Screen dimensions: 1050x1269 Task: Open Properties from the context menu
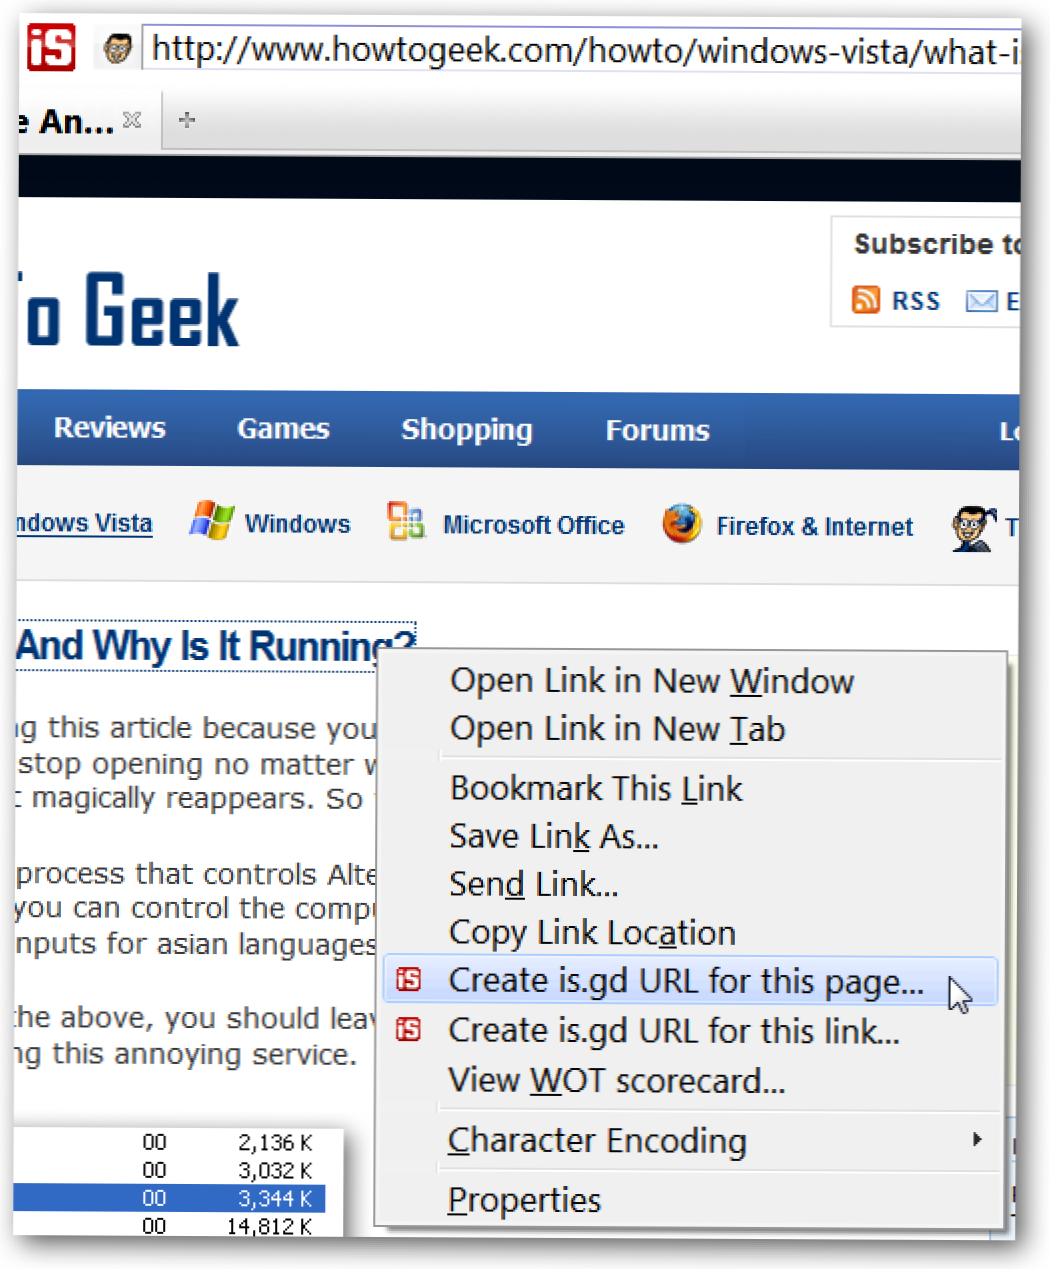click(x=524, y=1199)
